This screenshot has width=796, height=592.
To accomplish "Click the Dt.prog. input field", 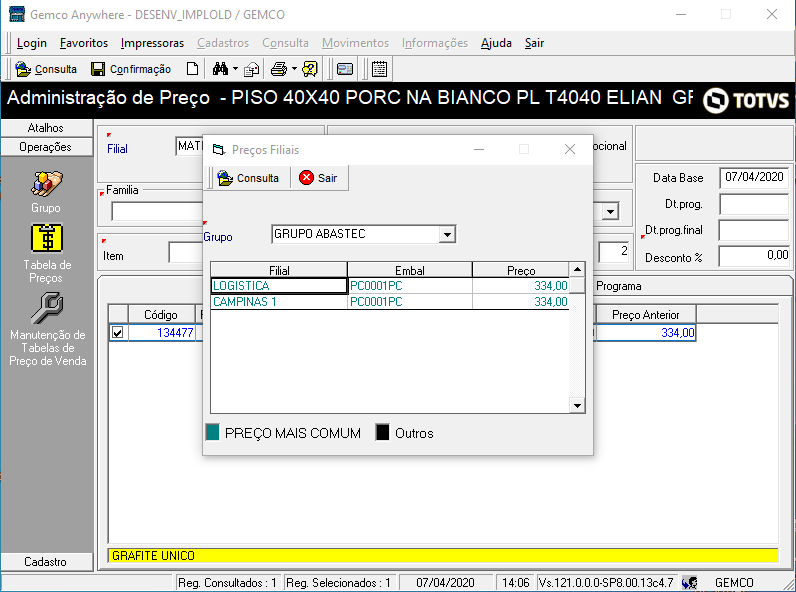I will [754, 204].
